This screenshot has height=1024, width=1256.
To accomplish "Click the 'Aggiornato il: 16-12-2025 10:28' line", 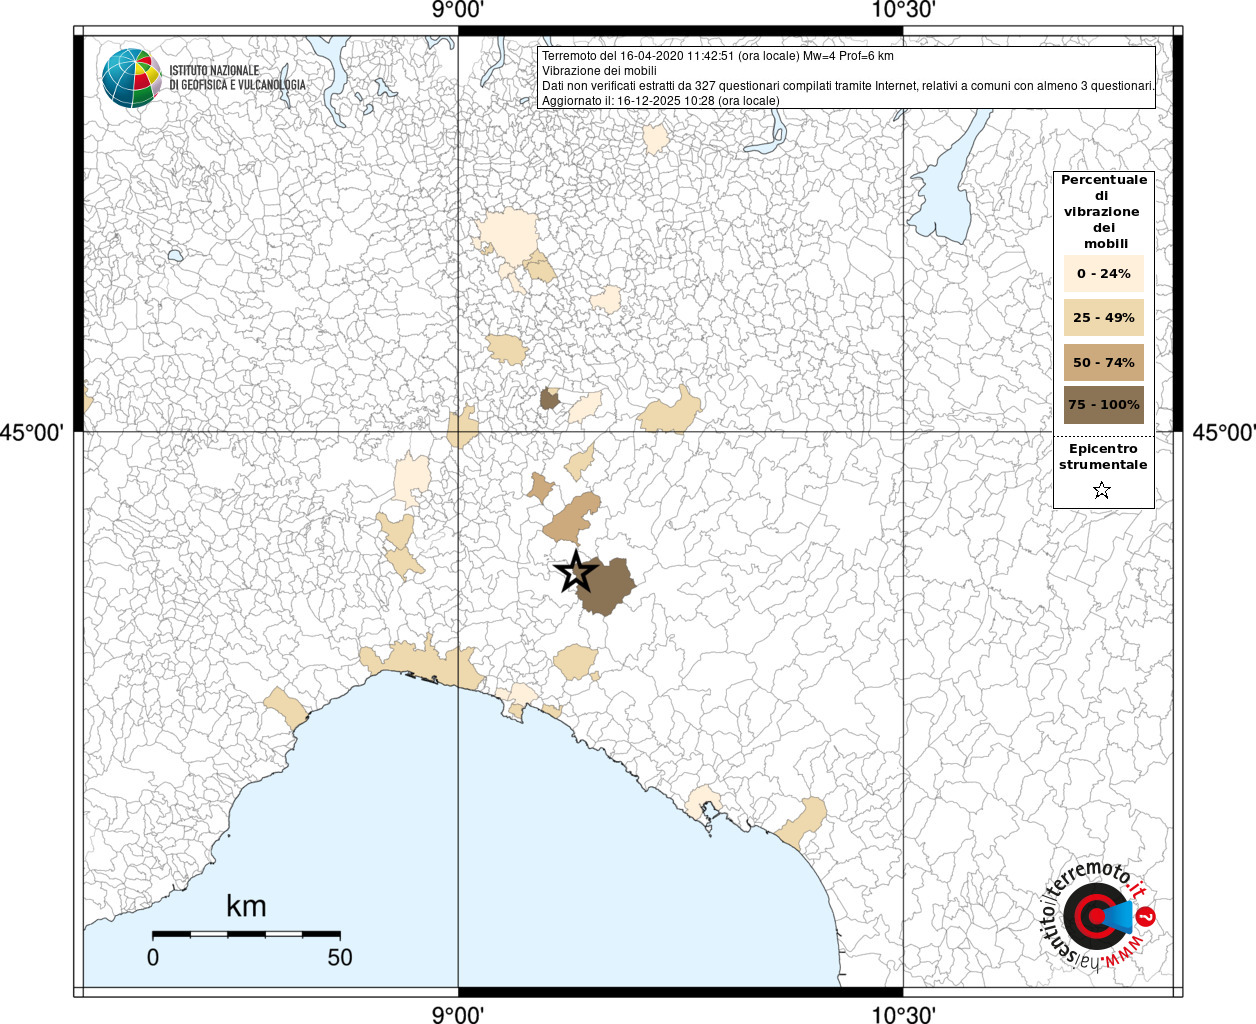I will tap(661, 101).
